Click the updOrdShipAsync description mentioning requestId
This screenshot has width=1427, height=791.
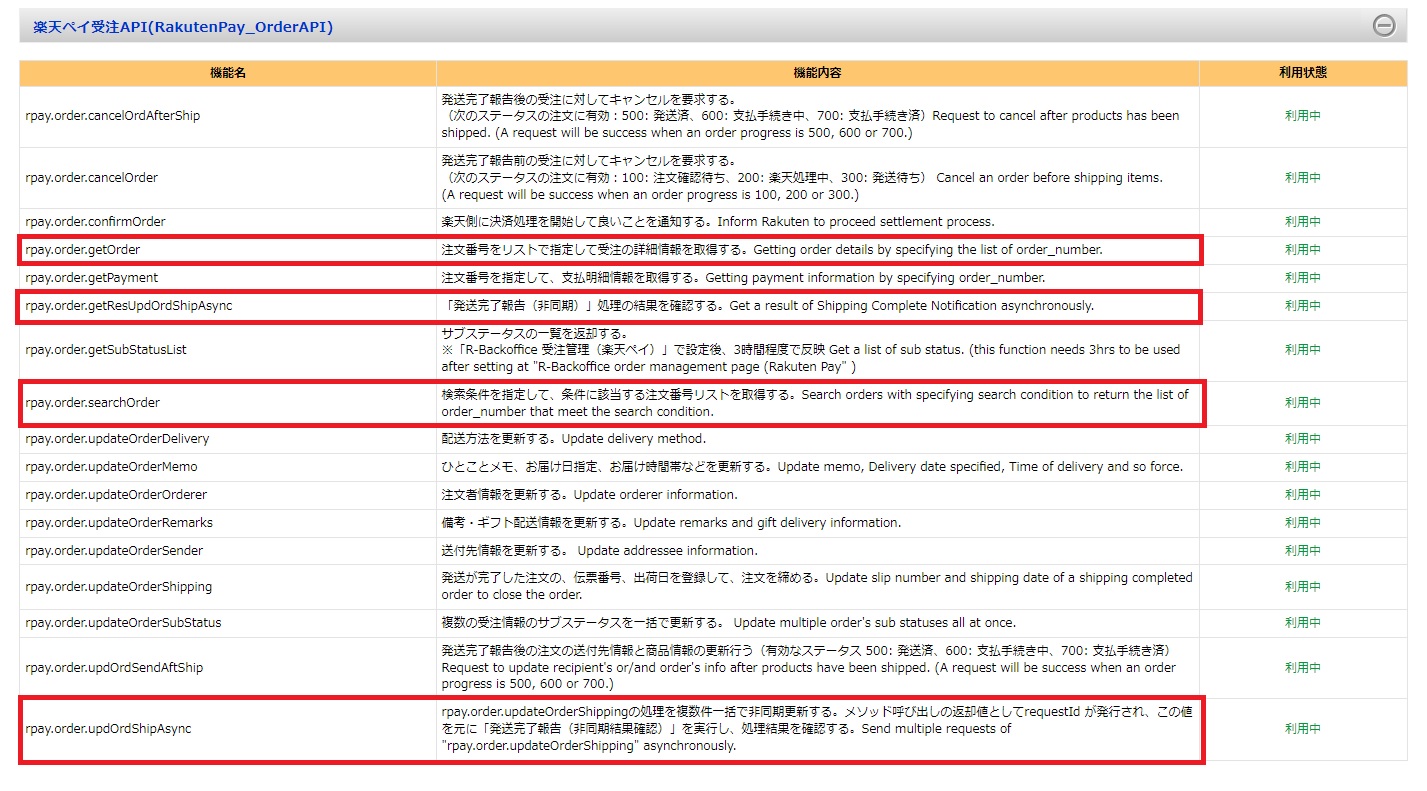pos(817,729)
